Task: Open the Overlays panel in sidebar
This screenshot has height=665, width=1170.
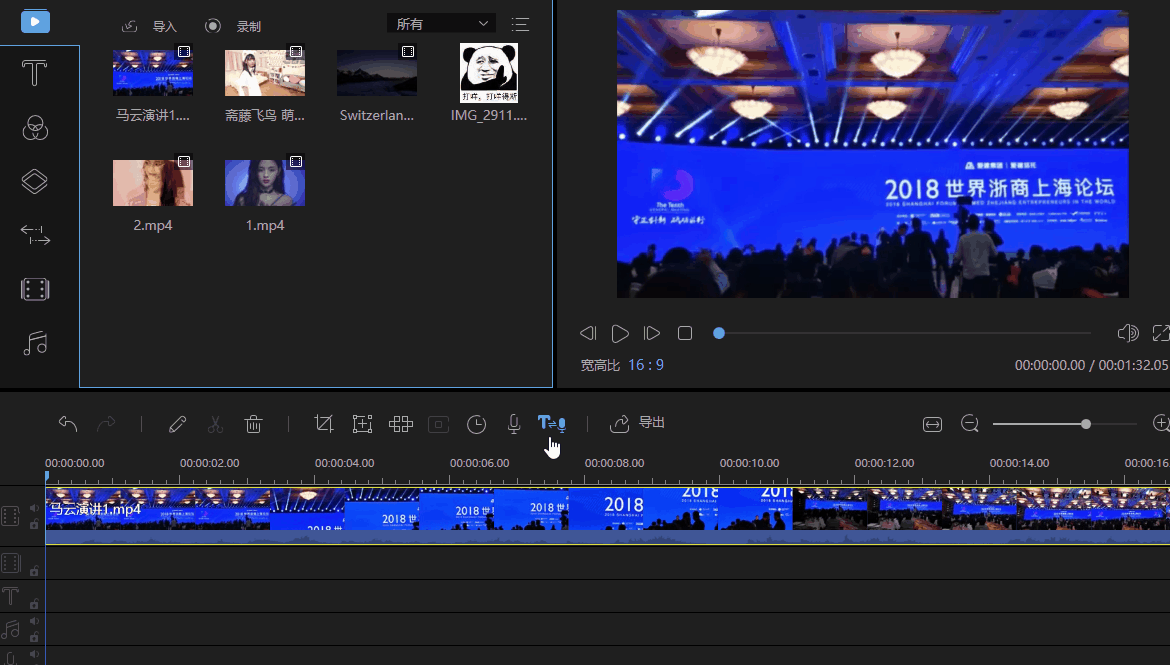Action: pos(35,181)
